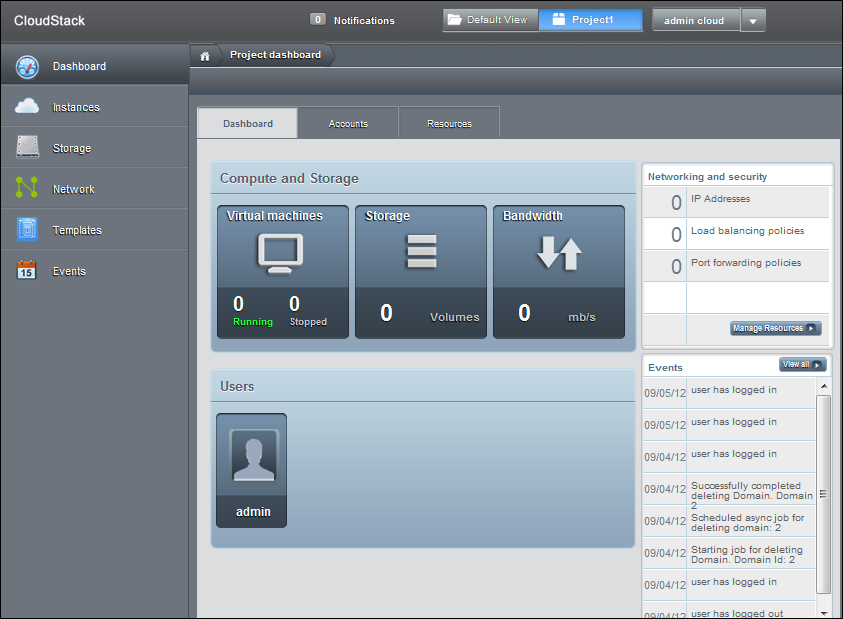843x619 pixels.
Task: Click View all in Events panel
Action: coord(802,365)
